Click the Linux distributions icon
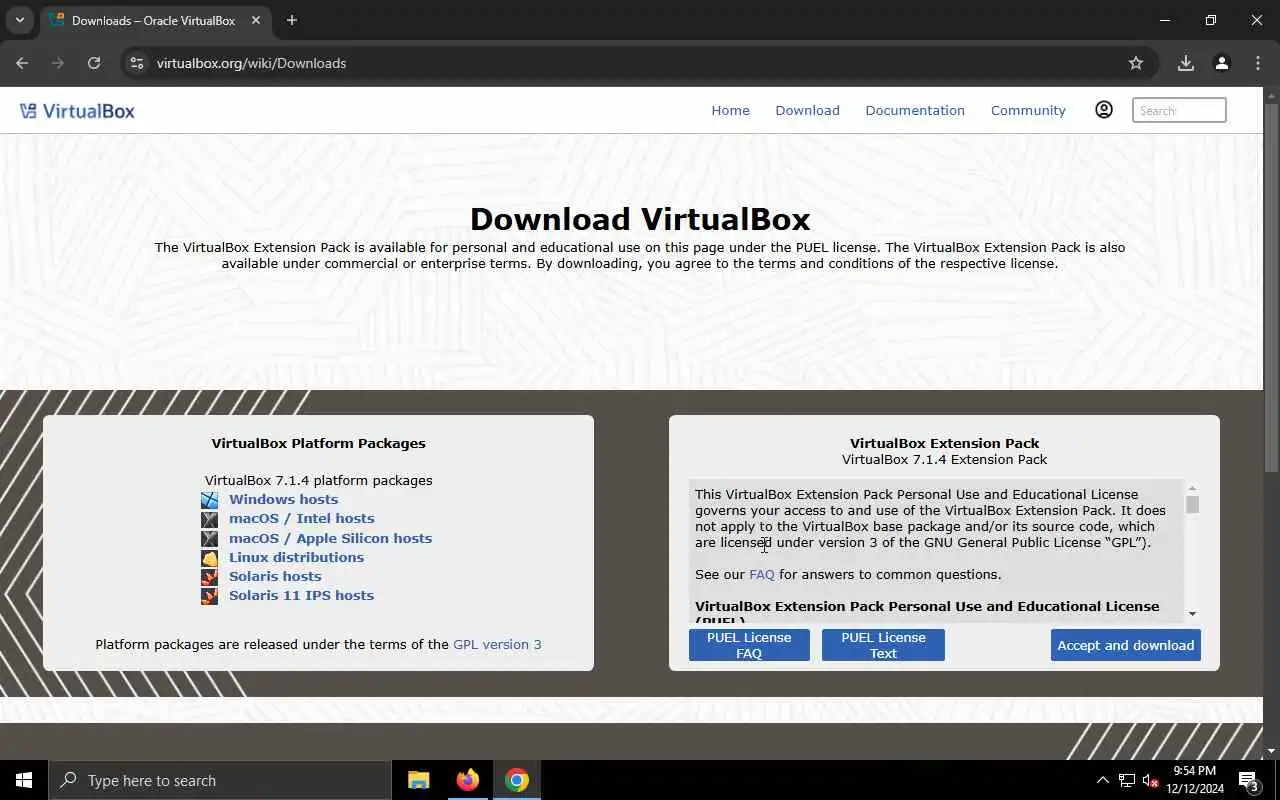This screenshot has width=1280, height=800. click(x=209, y=558)
